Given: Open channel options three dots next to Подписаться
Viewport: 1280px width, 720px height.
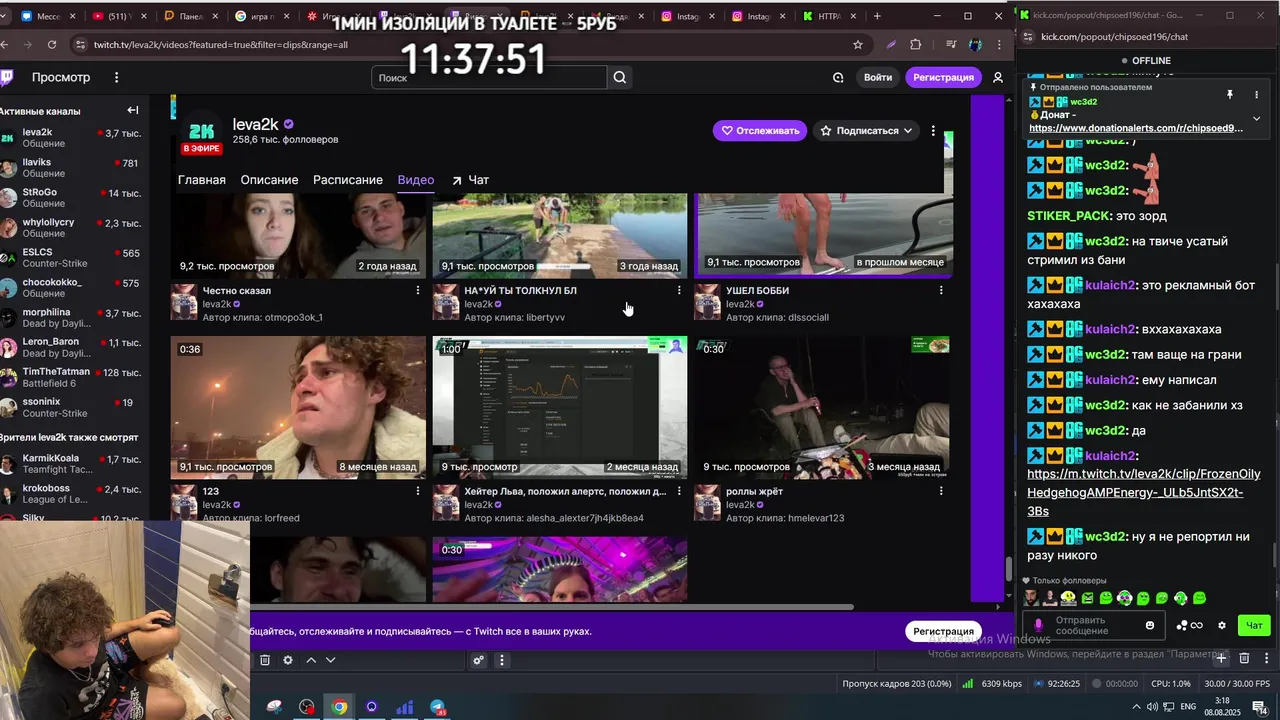Looking at the screenshot, I should [x=933, y=130].
